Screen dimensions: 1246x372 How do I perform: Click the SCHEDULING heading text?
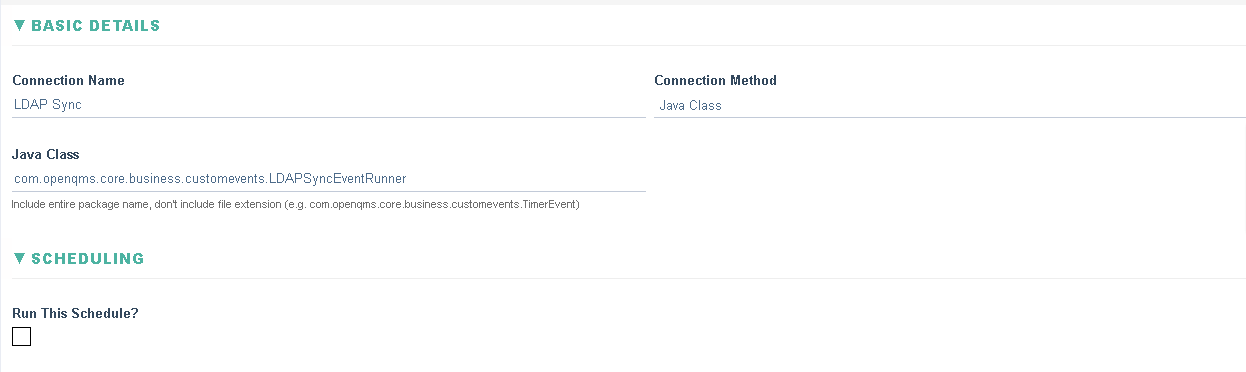pyautogui.click(x=88, y=258)
